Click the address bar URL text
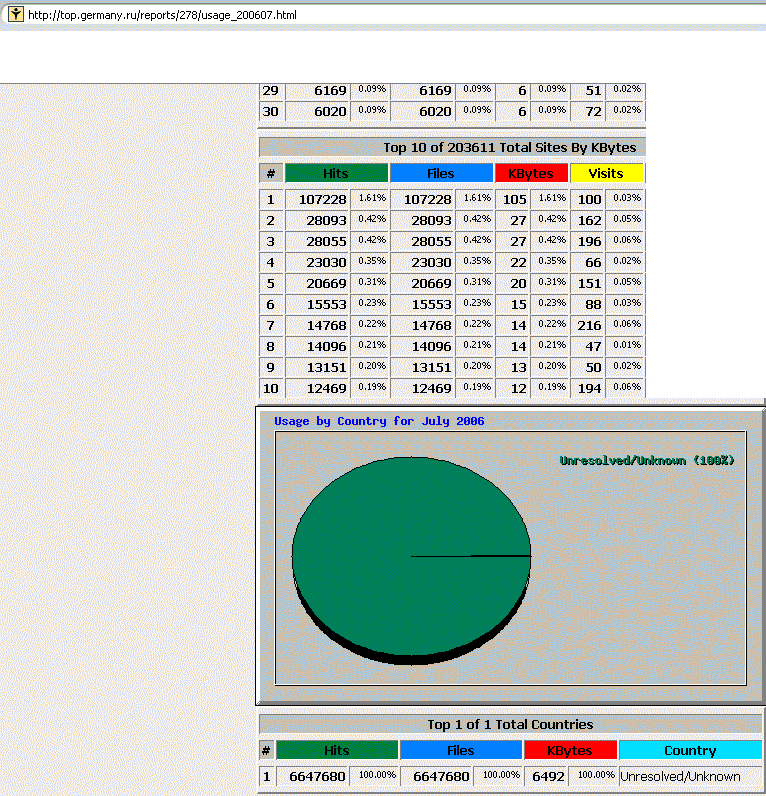766x796 pixels. [162, 15]
